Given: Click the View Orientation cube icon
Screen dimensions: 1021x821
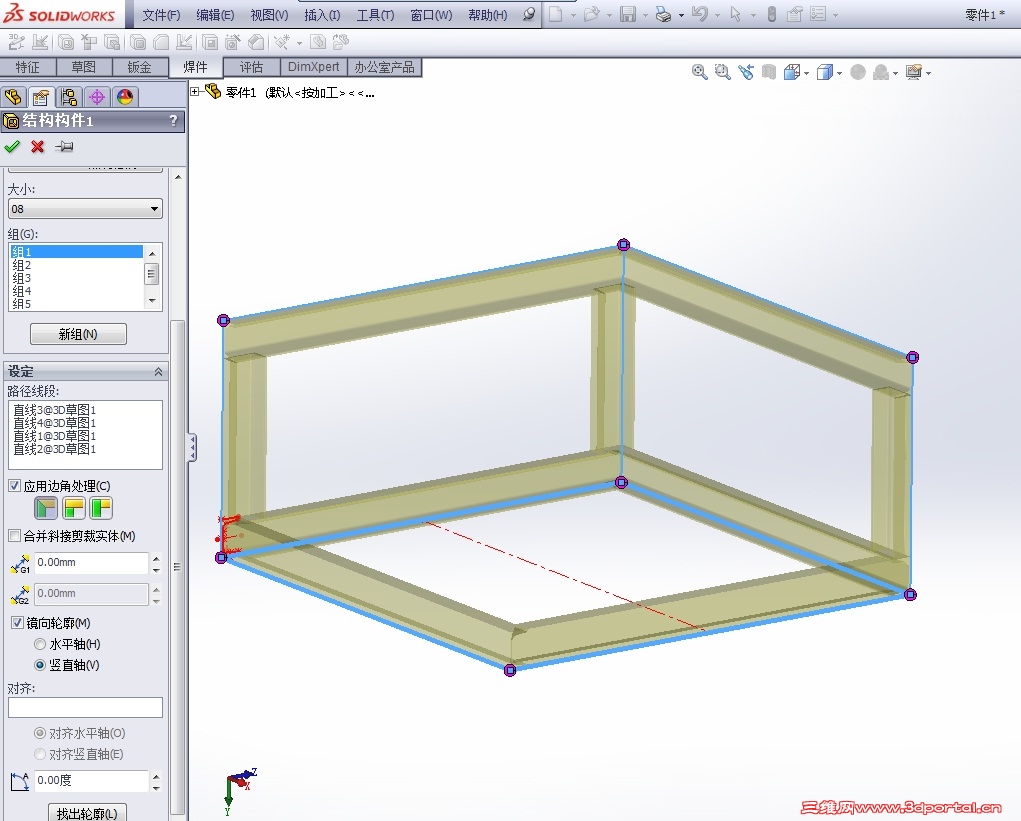Looking at the screenshot, I should tap(792, 72).
